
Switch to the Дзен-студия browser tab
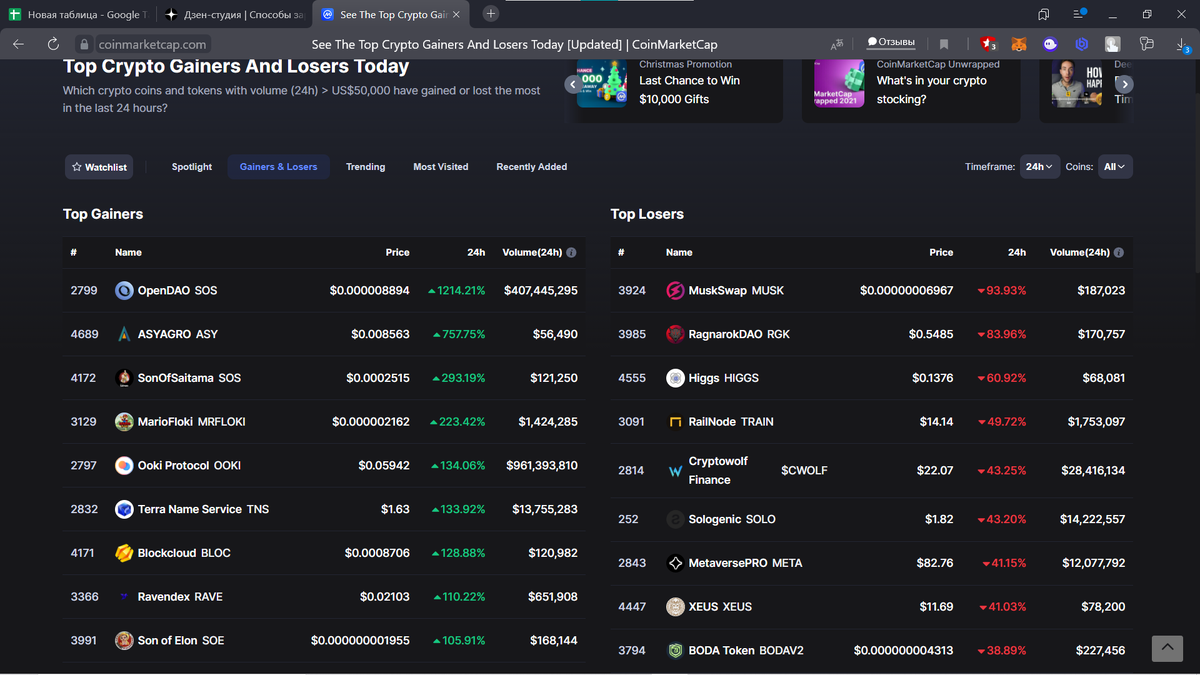click(x=235, y=14)
